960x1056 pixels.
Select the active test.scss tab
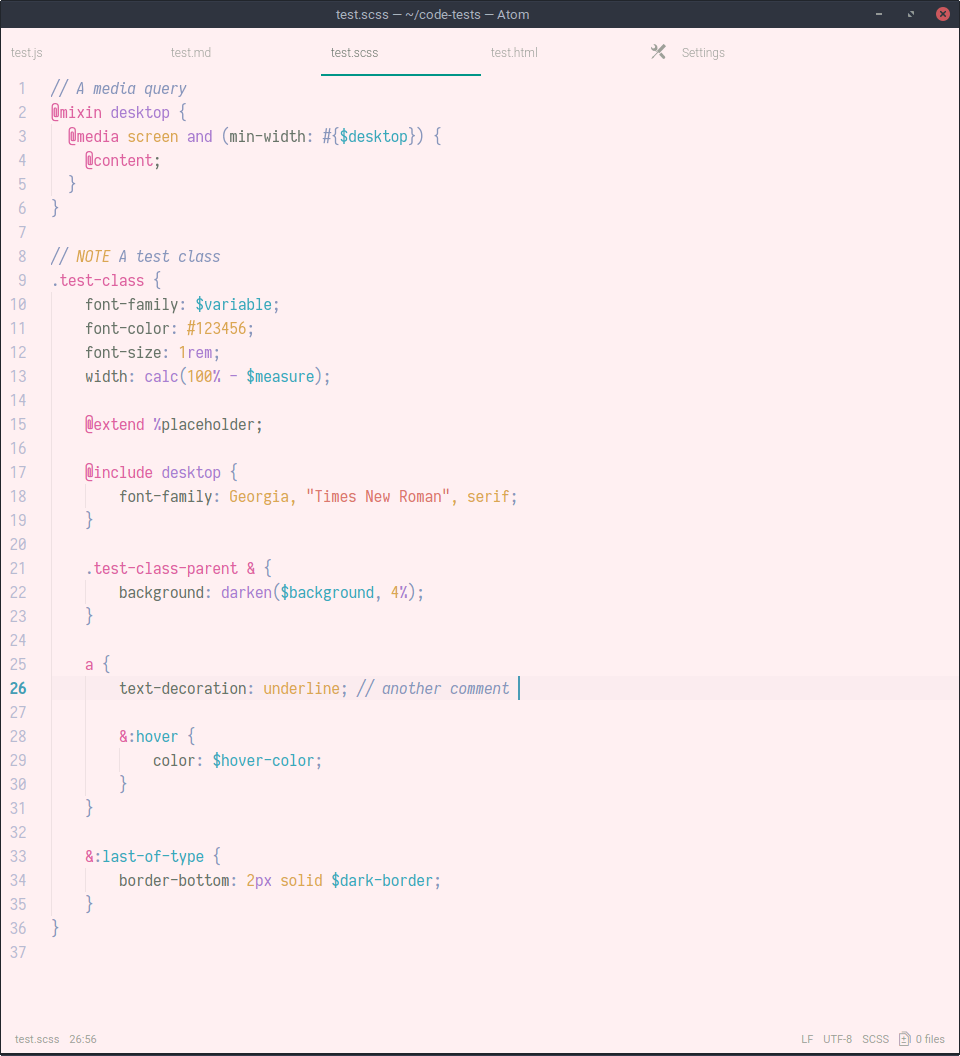(x=354, y=52)
